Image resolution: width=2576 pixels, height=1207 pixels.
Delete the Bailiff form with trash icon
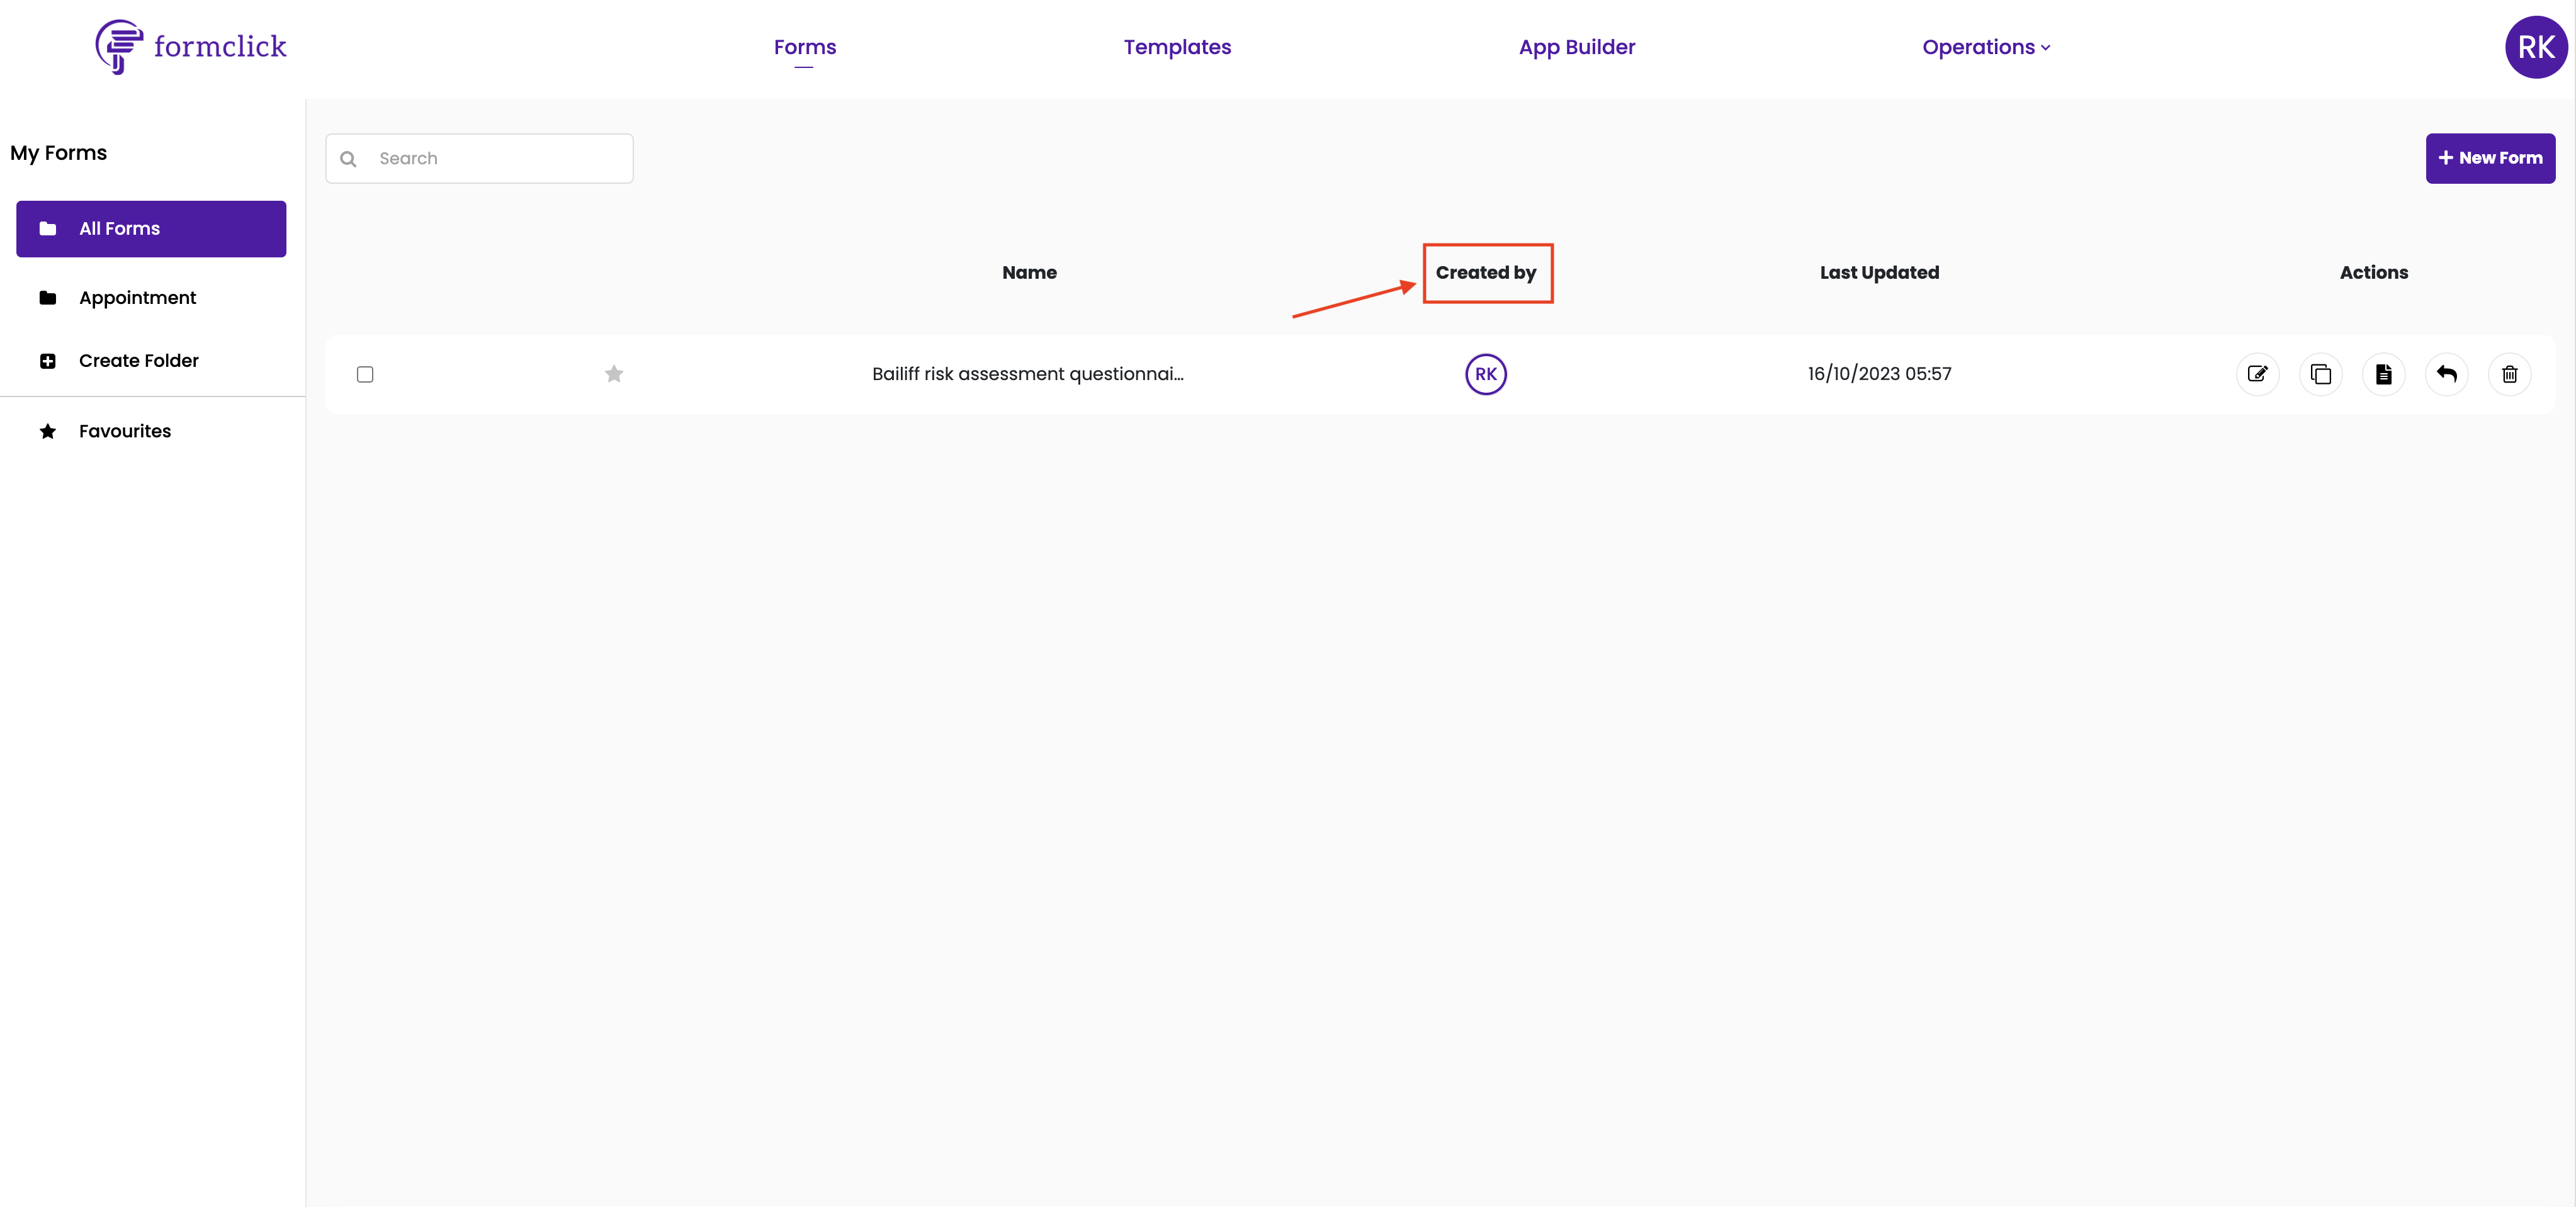tap(2509, 374)
